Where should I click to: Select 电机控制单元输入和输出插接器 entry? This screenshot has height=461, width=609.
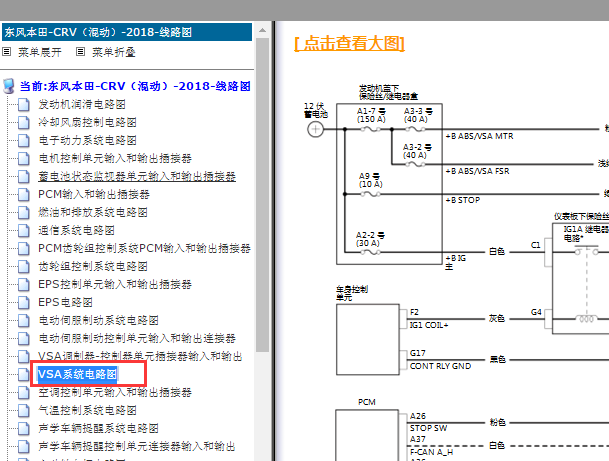(115, 158)
